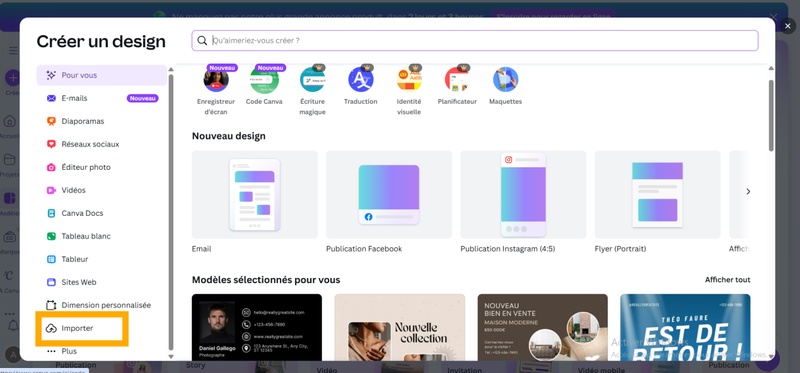Click Afficher tout link

click(x=728, y=280)
